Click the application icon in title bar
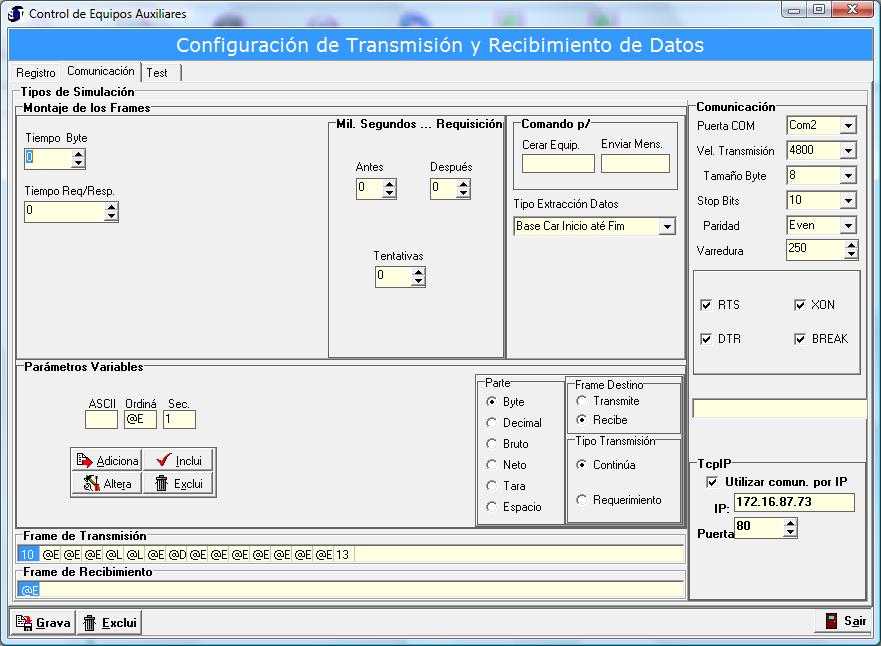Screen dimensions: 881x646 16,14
